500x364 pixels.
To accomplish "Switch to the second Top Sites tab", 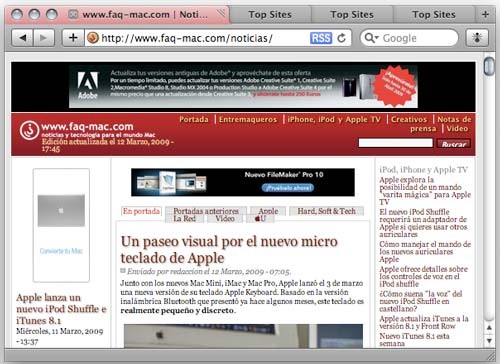I will coord(352,15).
